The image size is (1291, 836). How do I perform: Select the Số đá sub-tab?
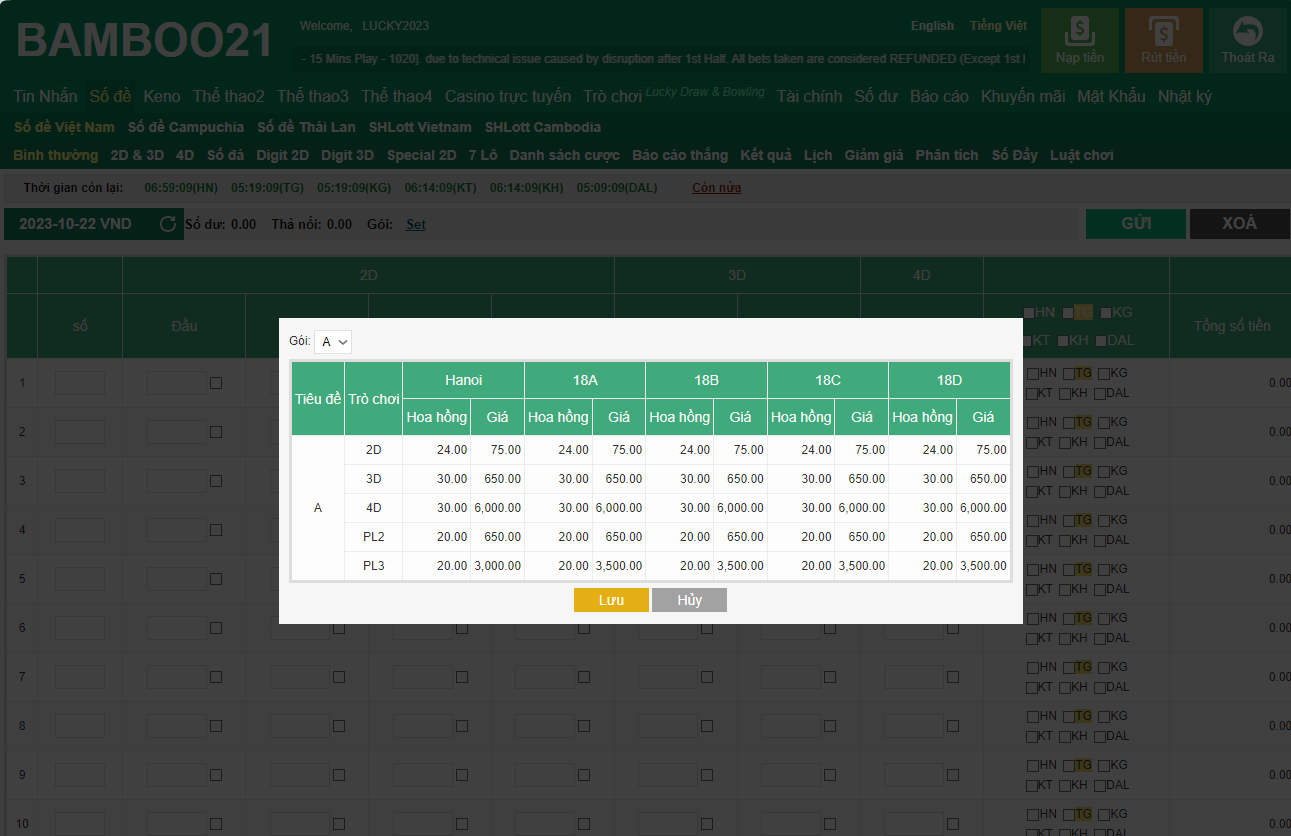pyautogui.click(x=225, y=155)
